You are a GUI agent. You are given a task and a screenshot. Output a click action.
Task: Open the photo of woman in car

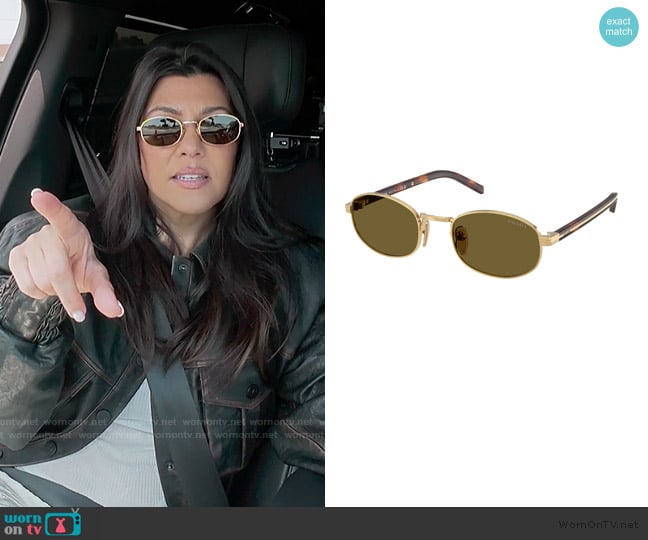pos(162,253)
